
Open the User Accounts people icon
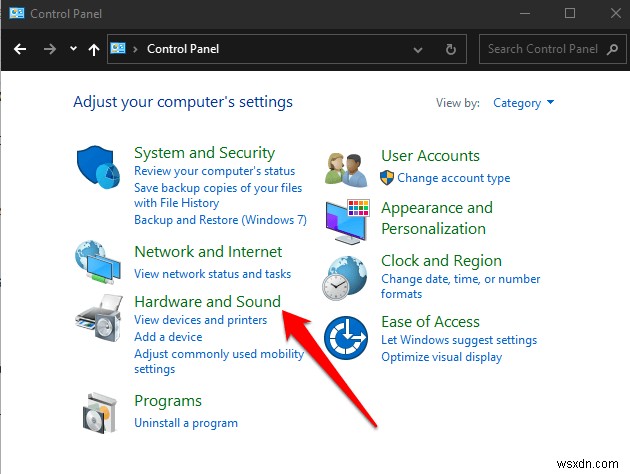[346, 170]
